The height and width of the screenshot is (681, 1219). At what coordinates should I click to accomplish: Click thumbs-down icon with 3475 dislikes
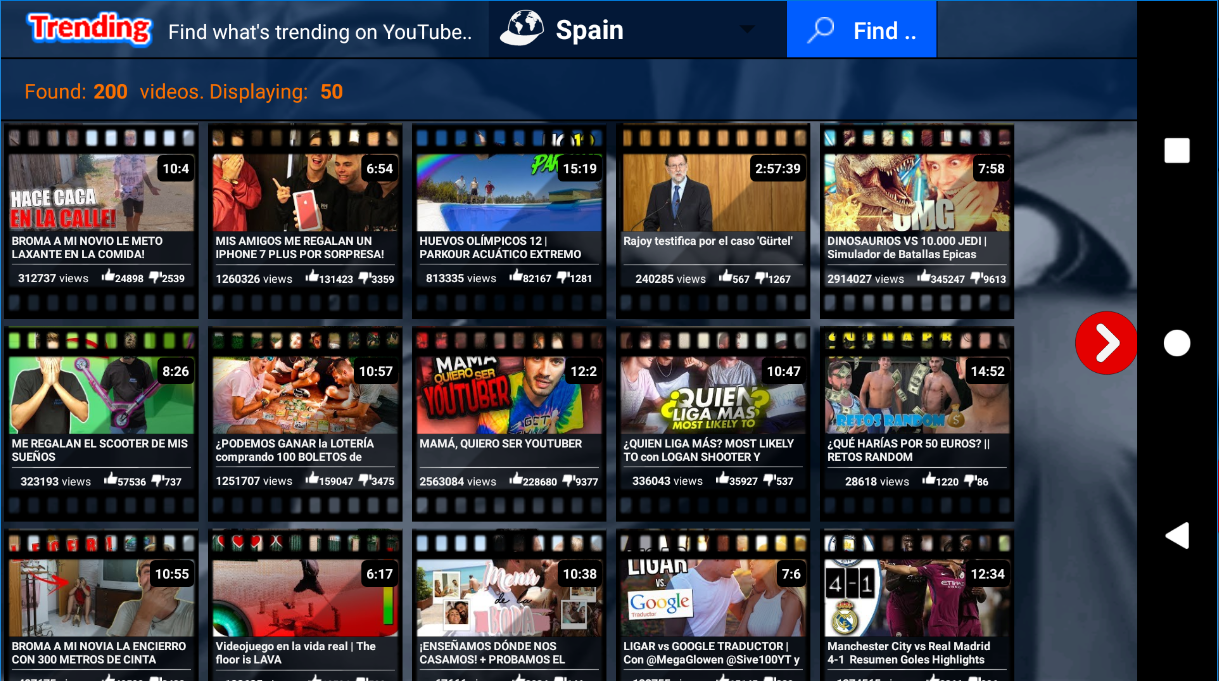[x=364, y=479]
